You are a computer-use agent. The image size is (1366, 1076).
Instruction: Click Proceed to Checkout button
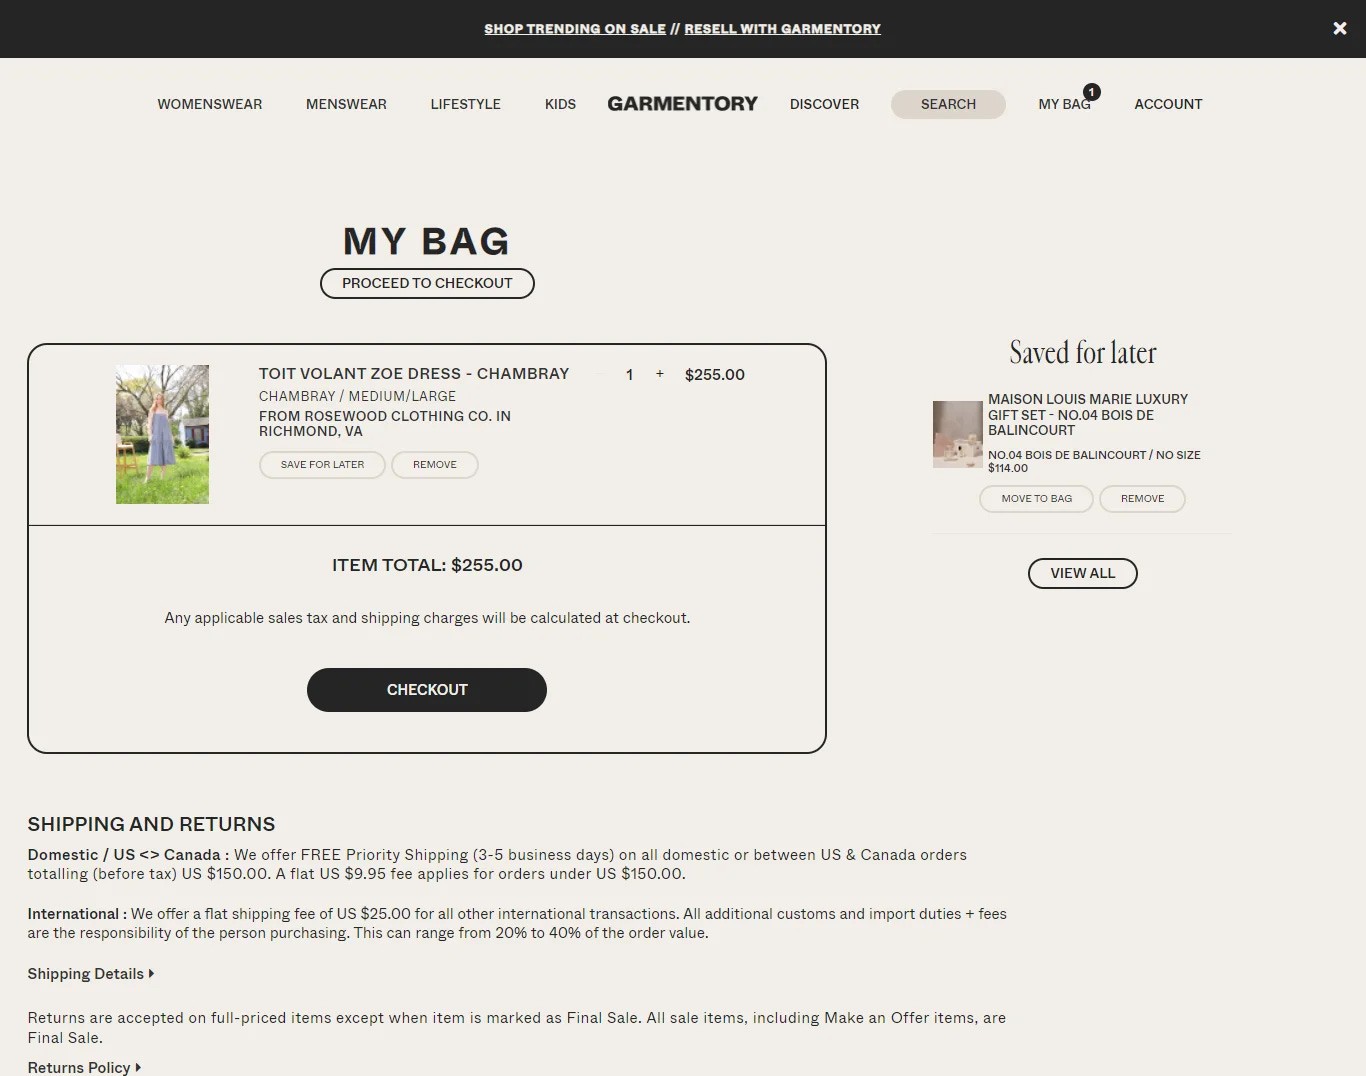click(427, 283)
